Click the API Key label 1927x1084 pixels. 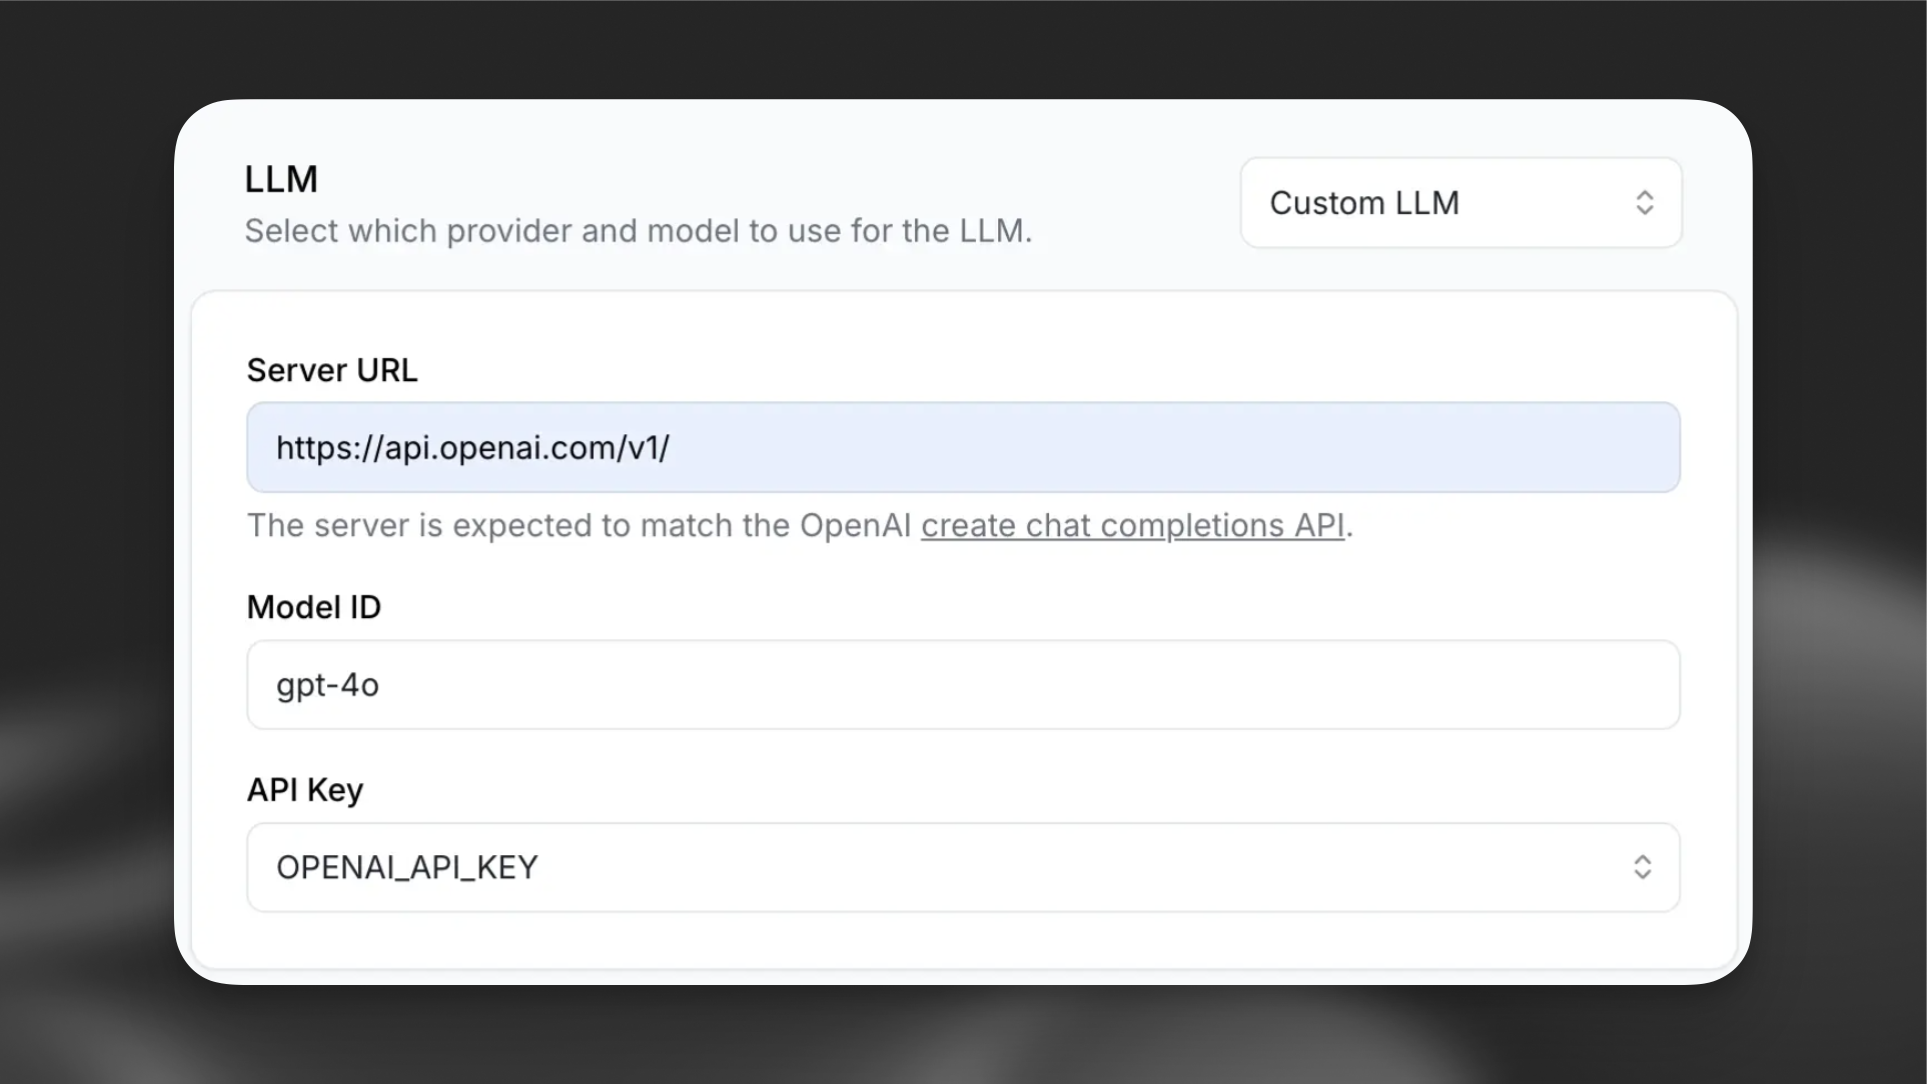point(305,789)
